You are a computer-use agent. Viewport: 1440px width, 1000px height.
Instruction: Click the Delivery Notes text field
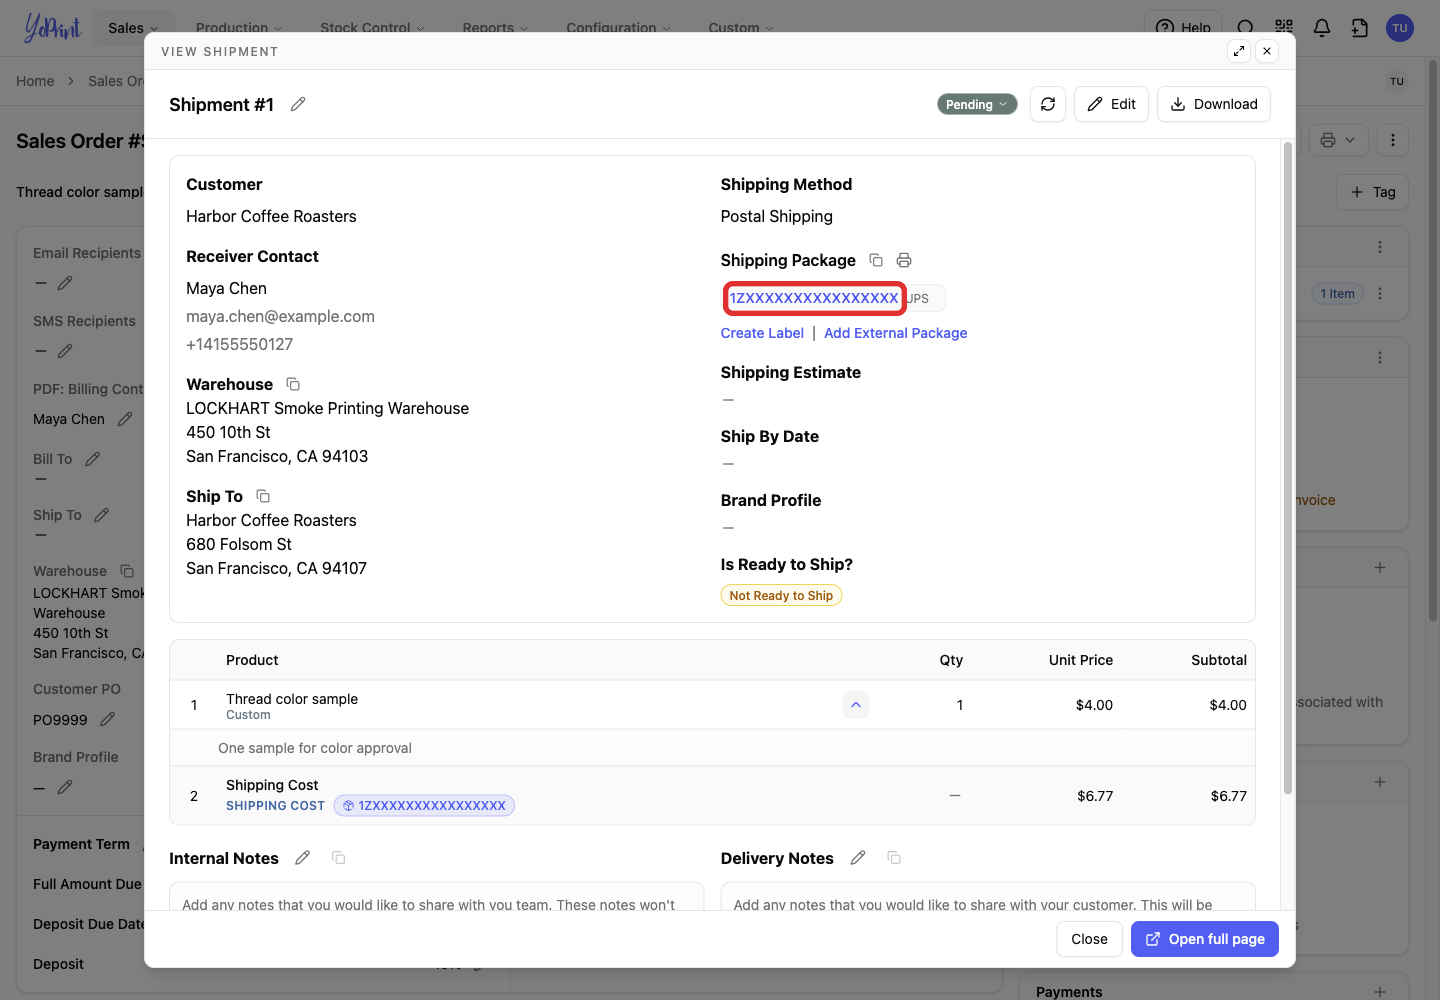988,896
